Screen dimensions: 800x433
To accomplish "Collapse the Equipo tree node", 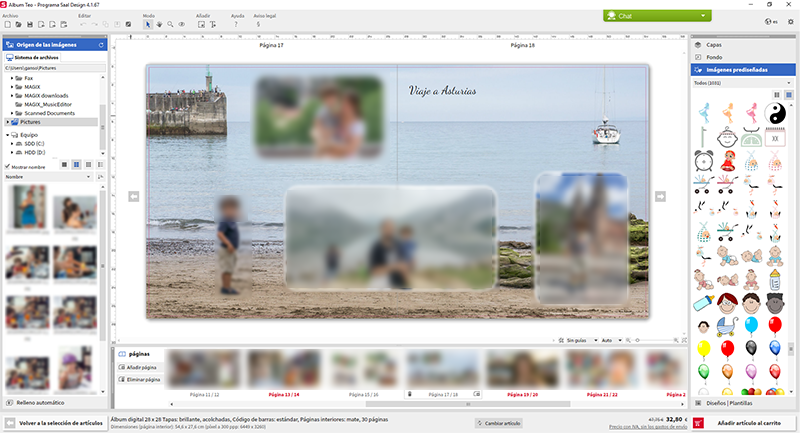I will pyautogui.click(x=8, y=135).
